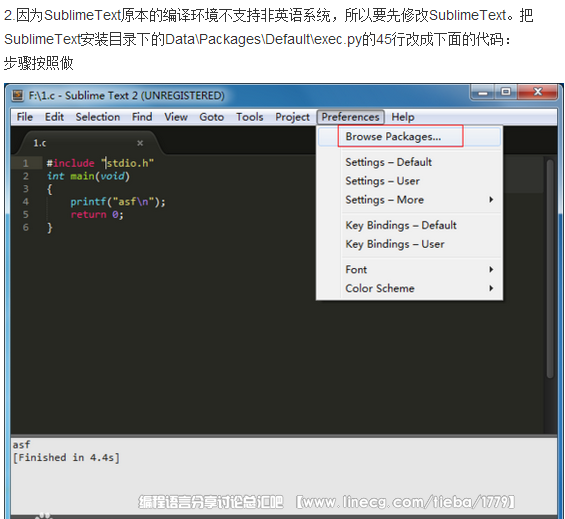565x519 pixels.
Task: Open the Tools menu
Action: tap(249, 117)
